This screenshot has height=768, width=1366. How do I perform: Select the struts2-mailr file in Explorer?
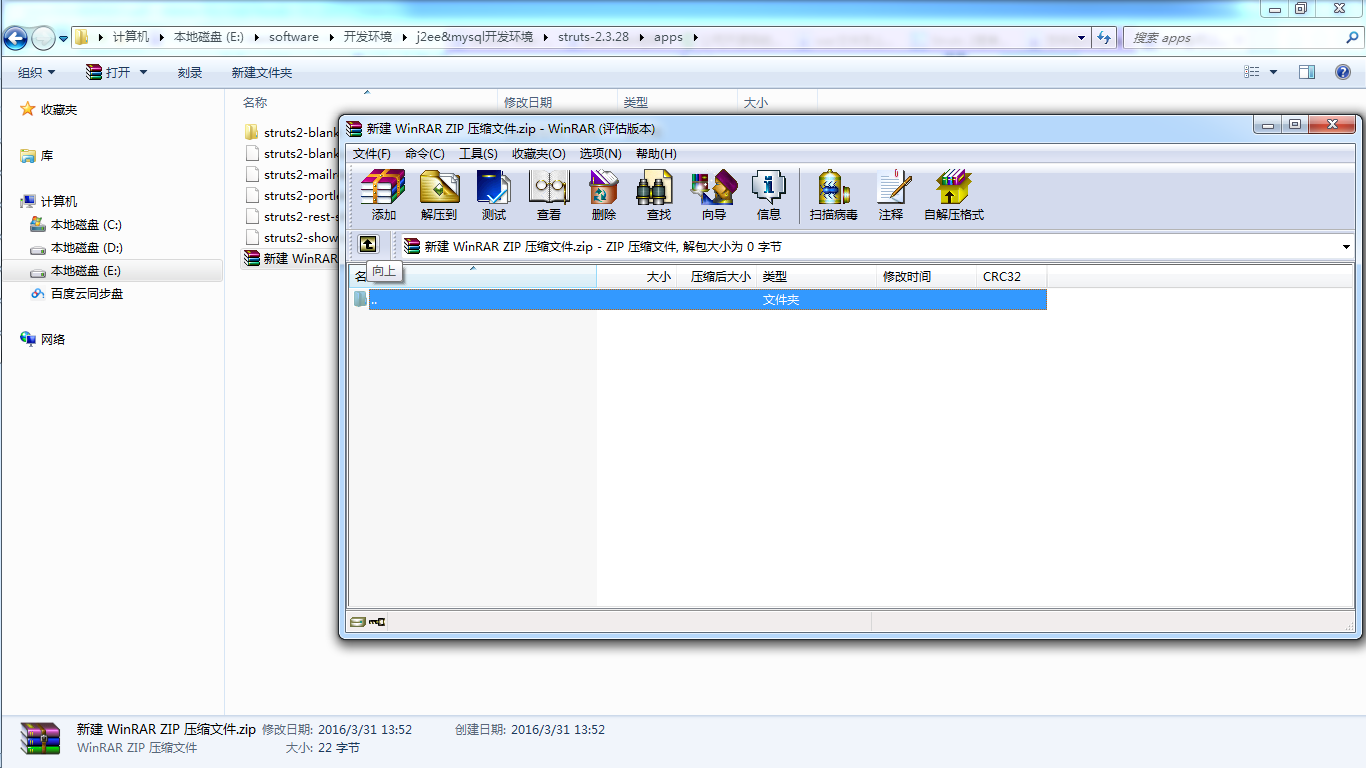tap(291, 175)
